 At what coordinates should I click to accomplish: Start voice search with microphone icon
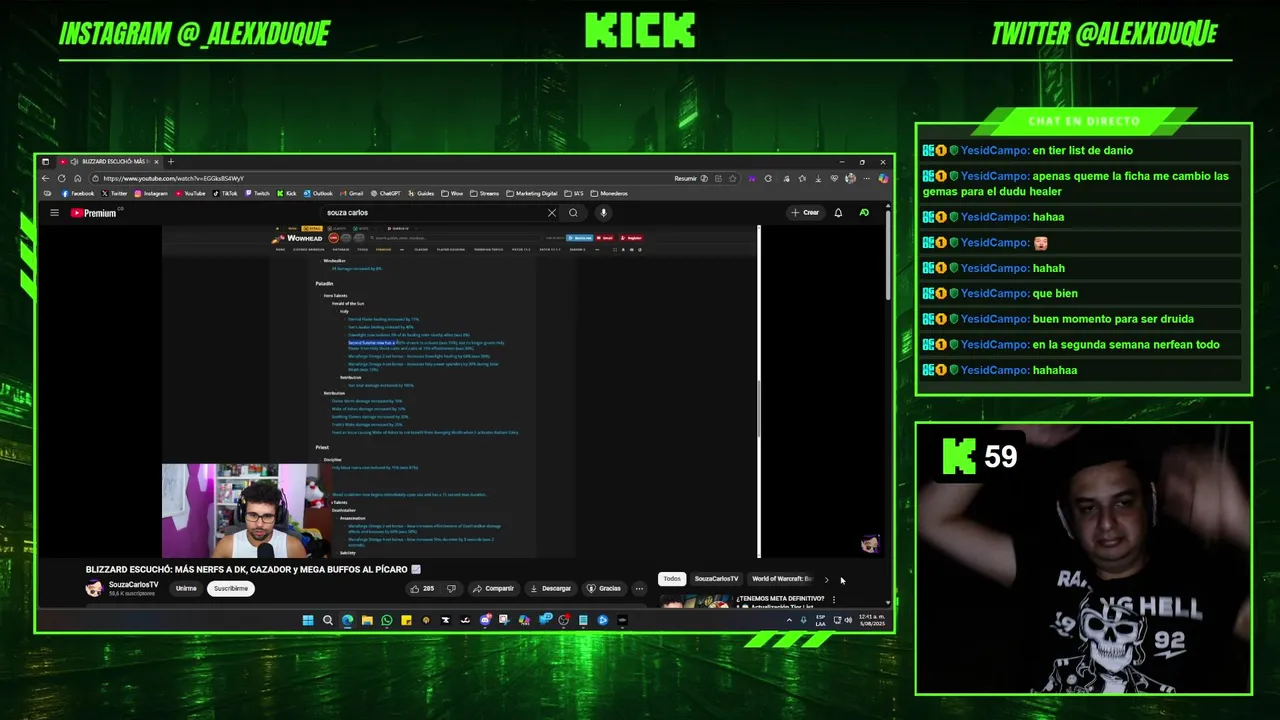pos(603,212)
